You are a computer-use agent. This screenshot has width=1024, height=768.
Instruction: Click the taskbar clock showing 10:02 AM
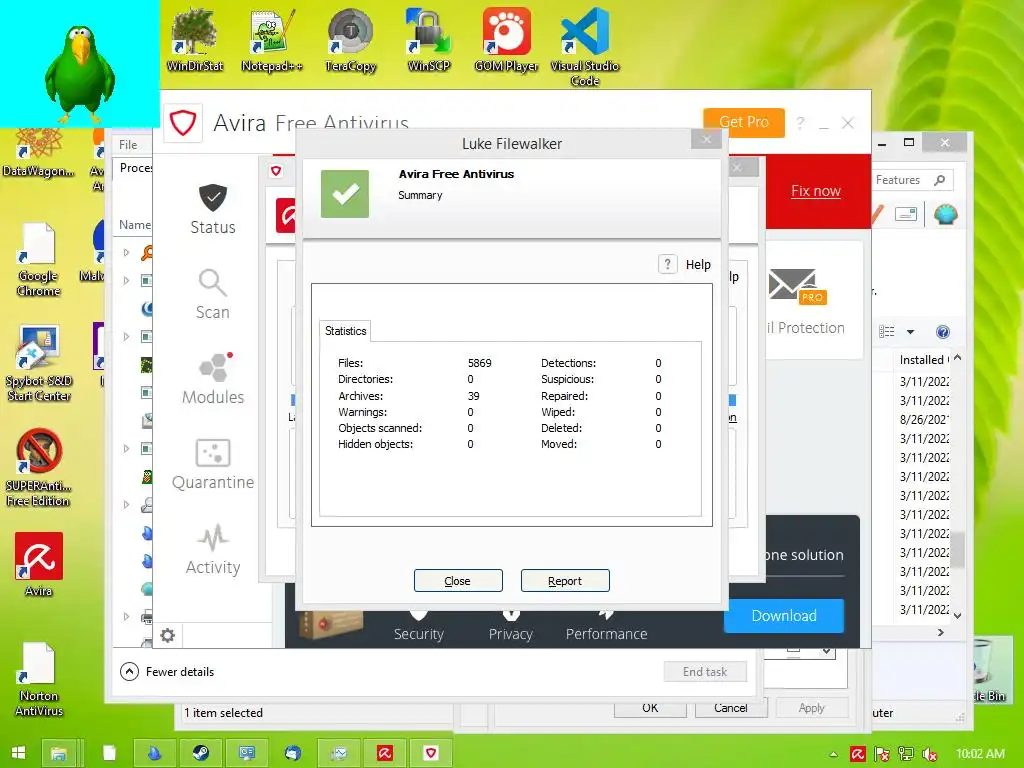point(980,754)
